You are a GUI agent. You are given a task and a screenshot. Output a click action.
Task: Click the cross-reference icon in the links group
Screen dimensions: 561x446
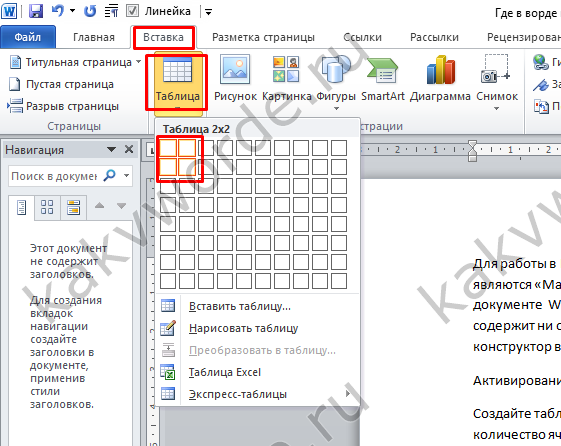(541, 107)
